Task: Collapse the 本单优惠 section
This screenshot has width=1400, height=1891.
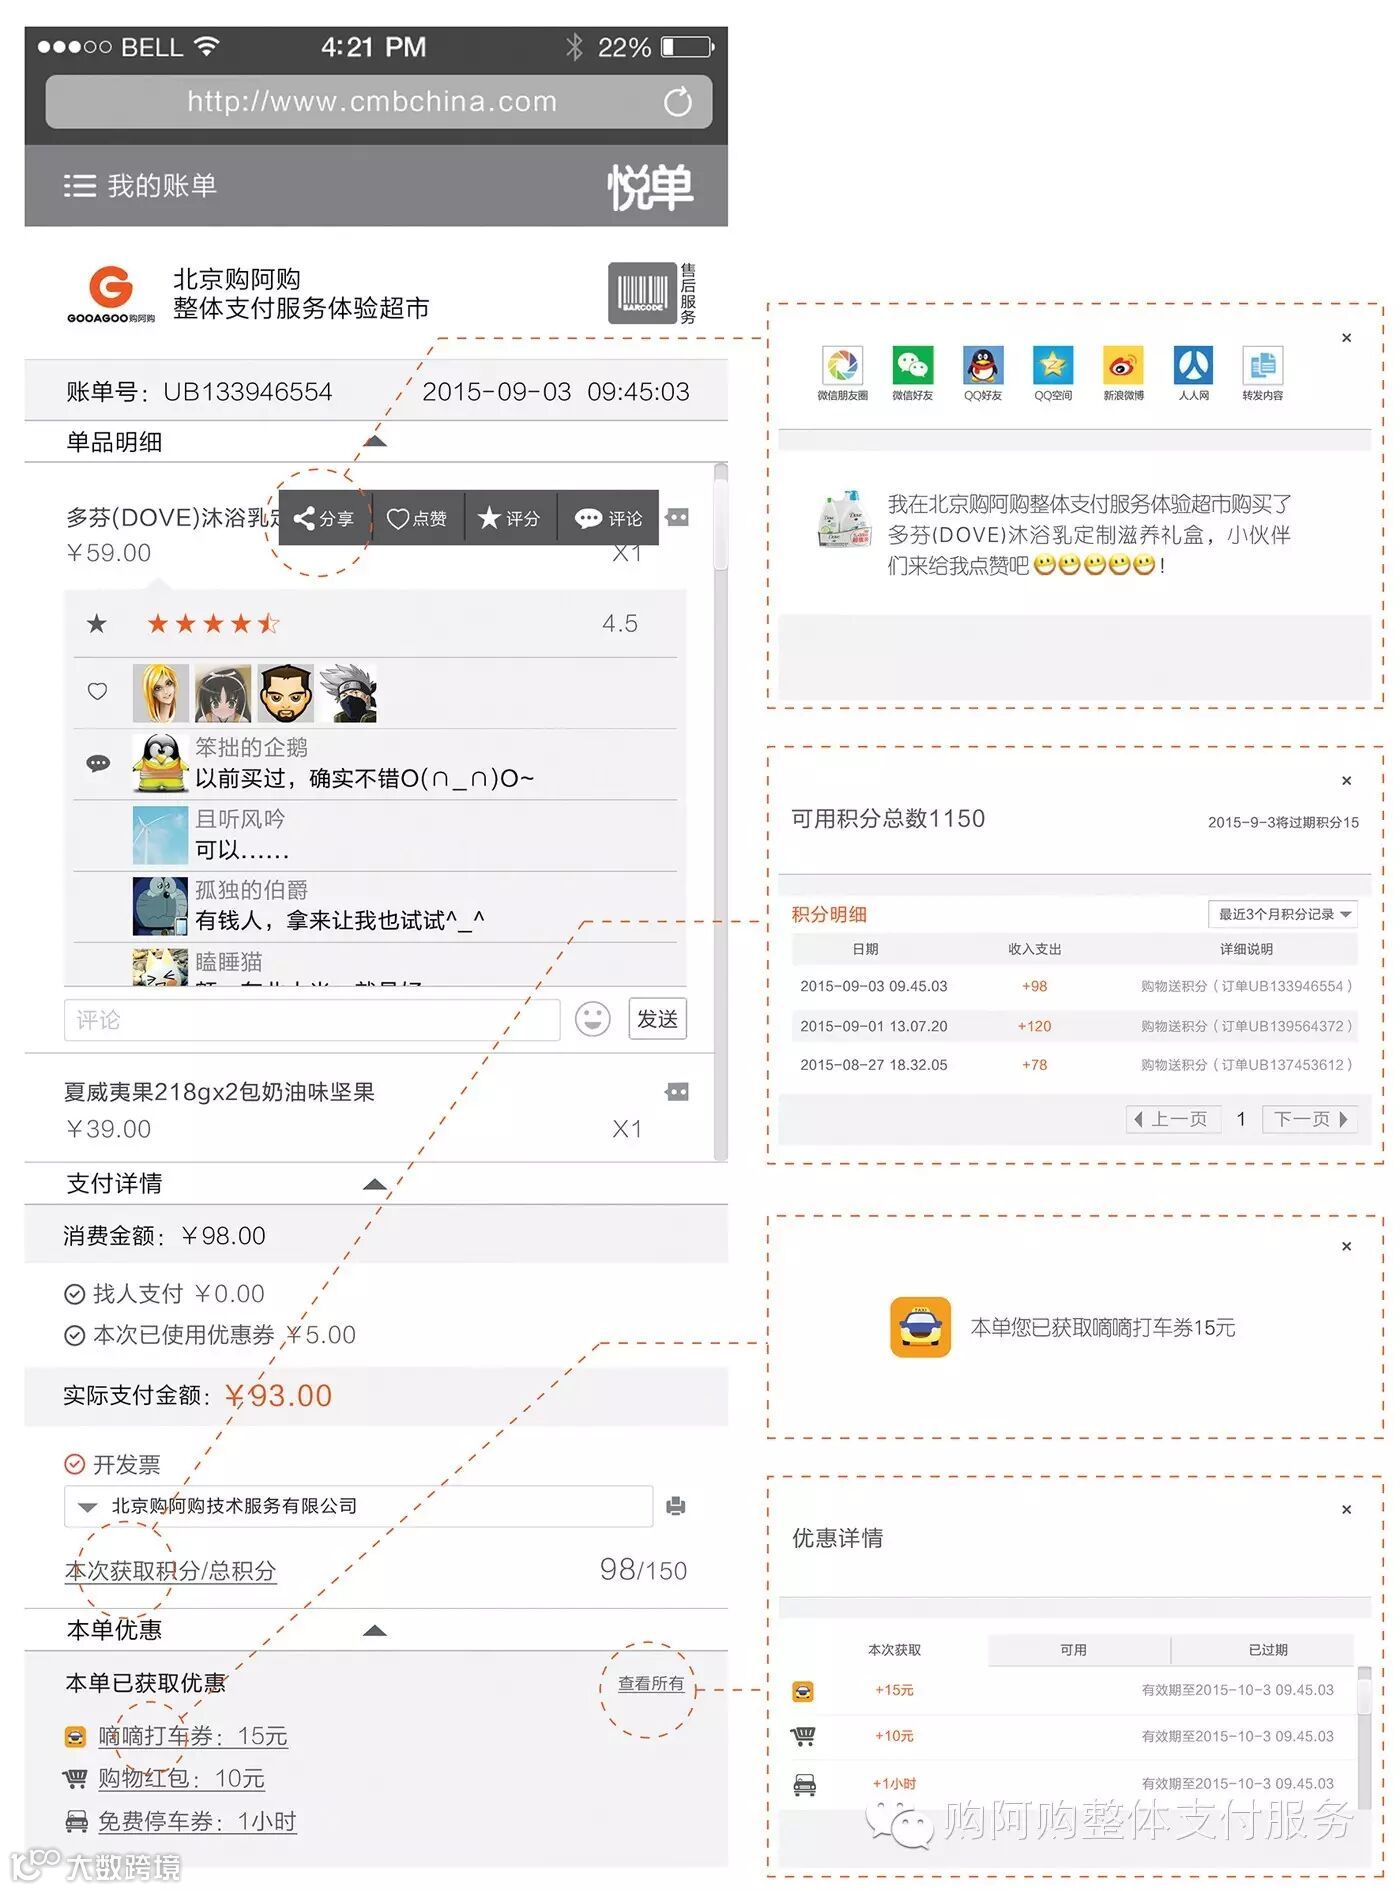Action: click(374, 1630)
